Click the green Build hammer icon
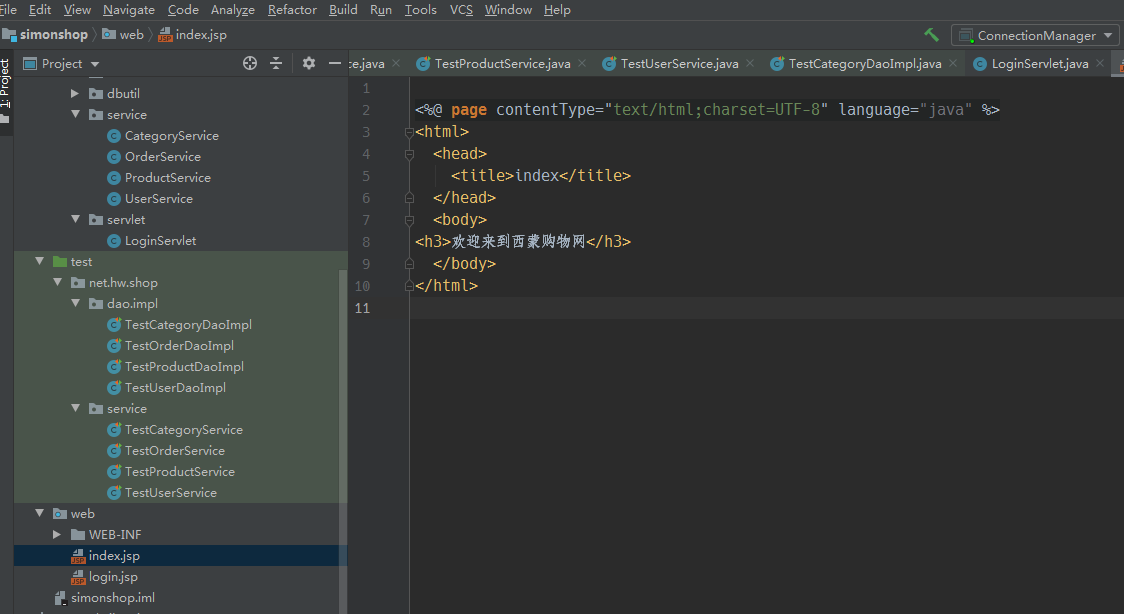 pos(931,34)
